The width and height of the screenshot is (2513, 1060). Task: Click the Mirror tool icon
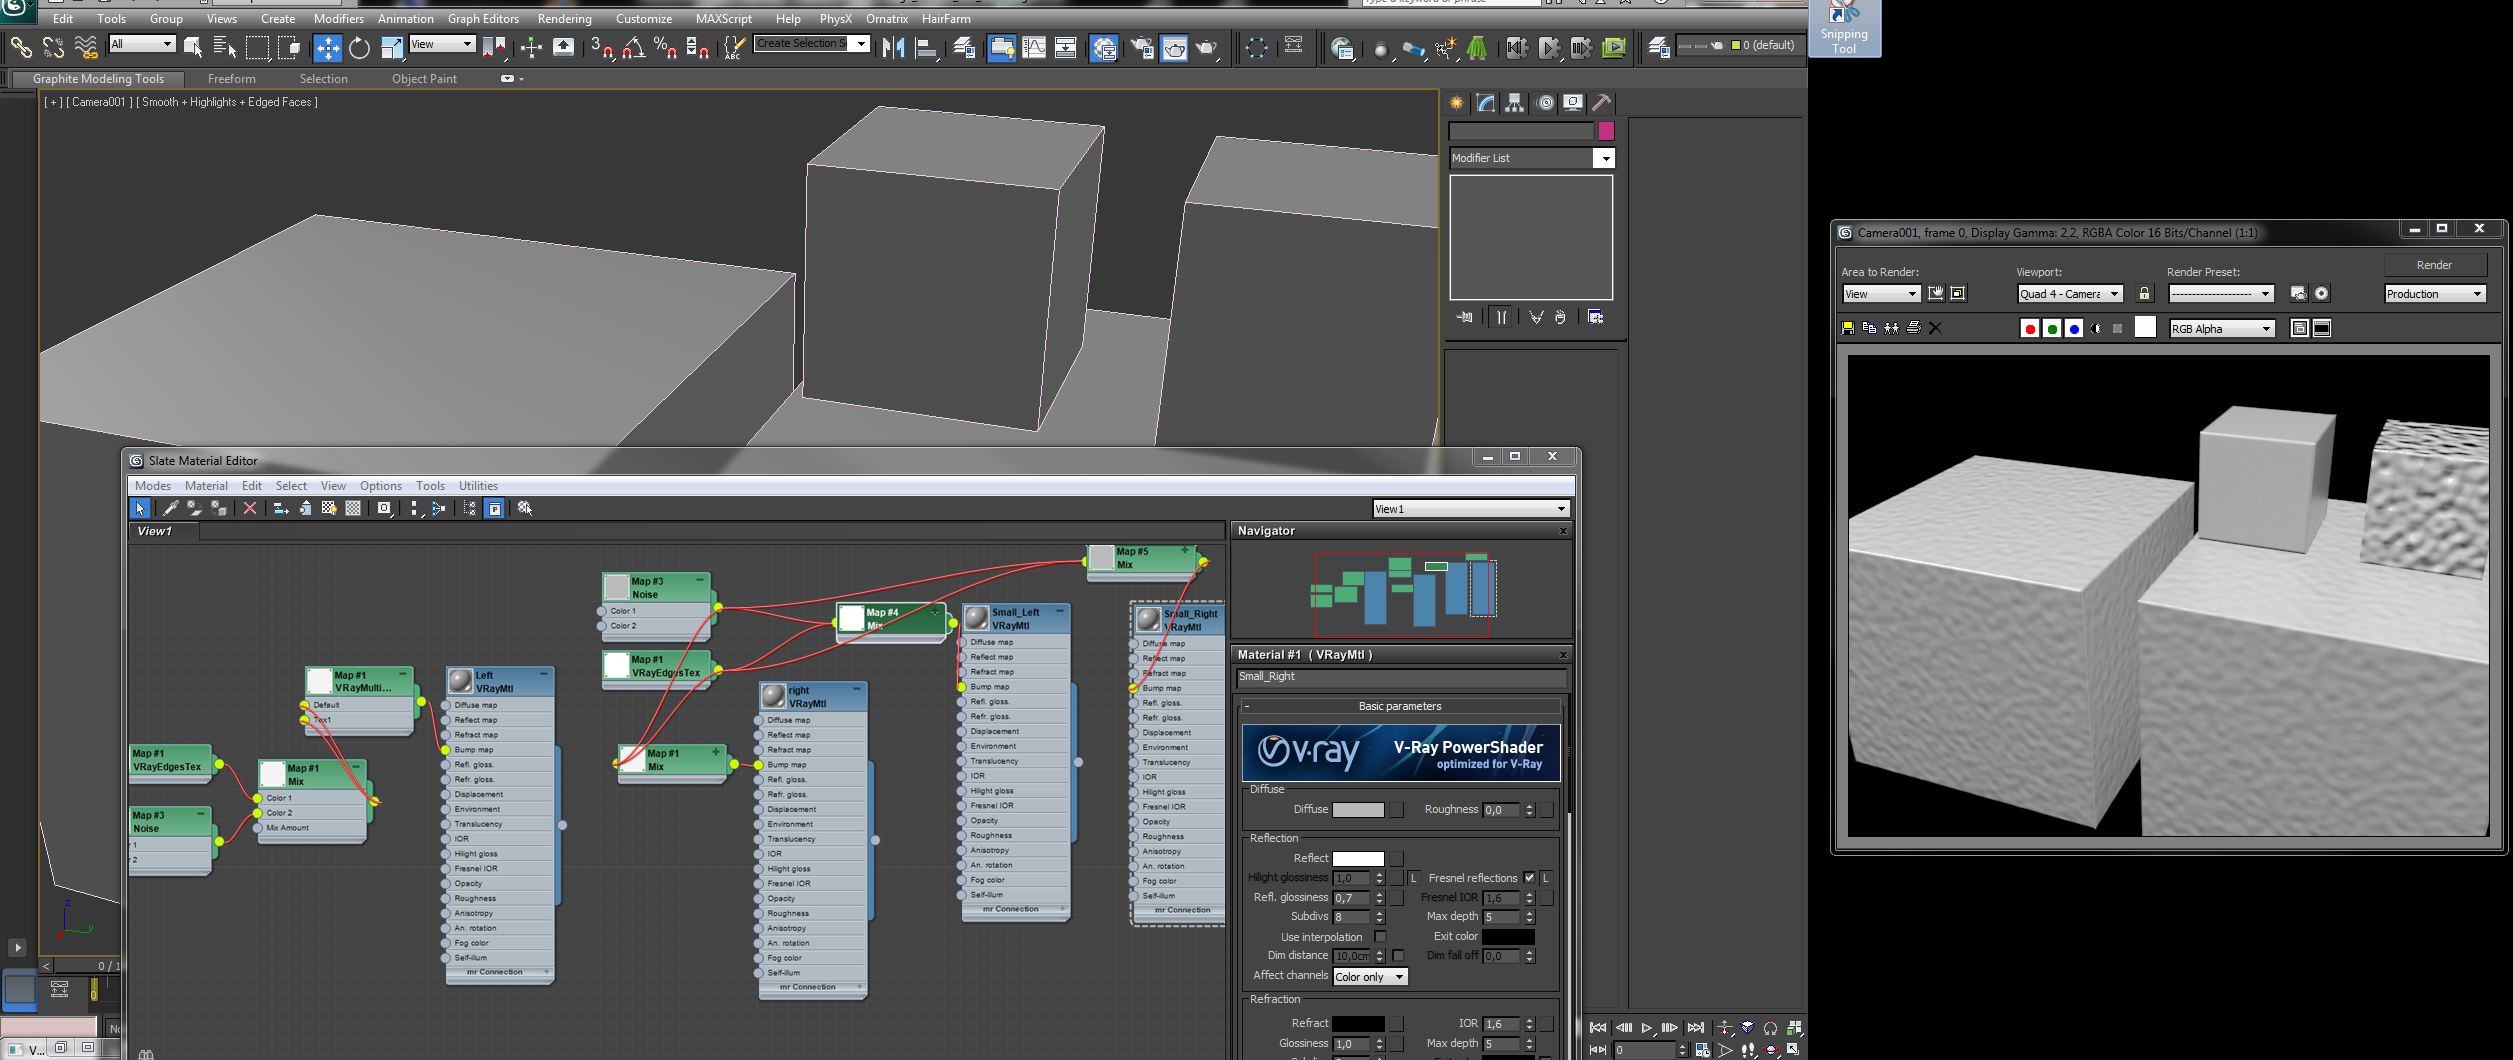[x=893, y=47]
